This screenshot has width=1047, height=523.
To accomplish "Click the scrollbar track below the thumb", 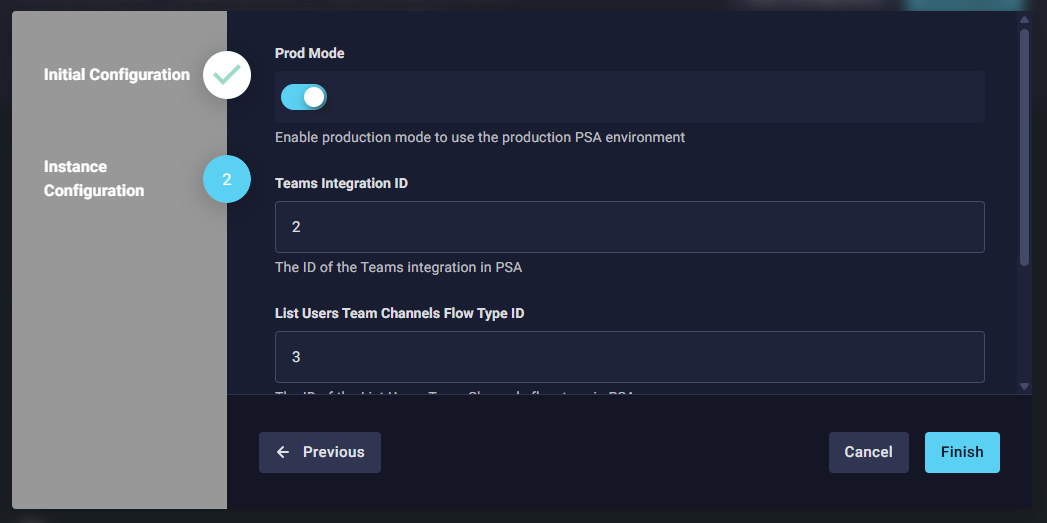I will click(1024, 320).
